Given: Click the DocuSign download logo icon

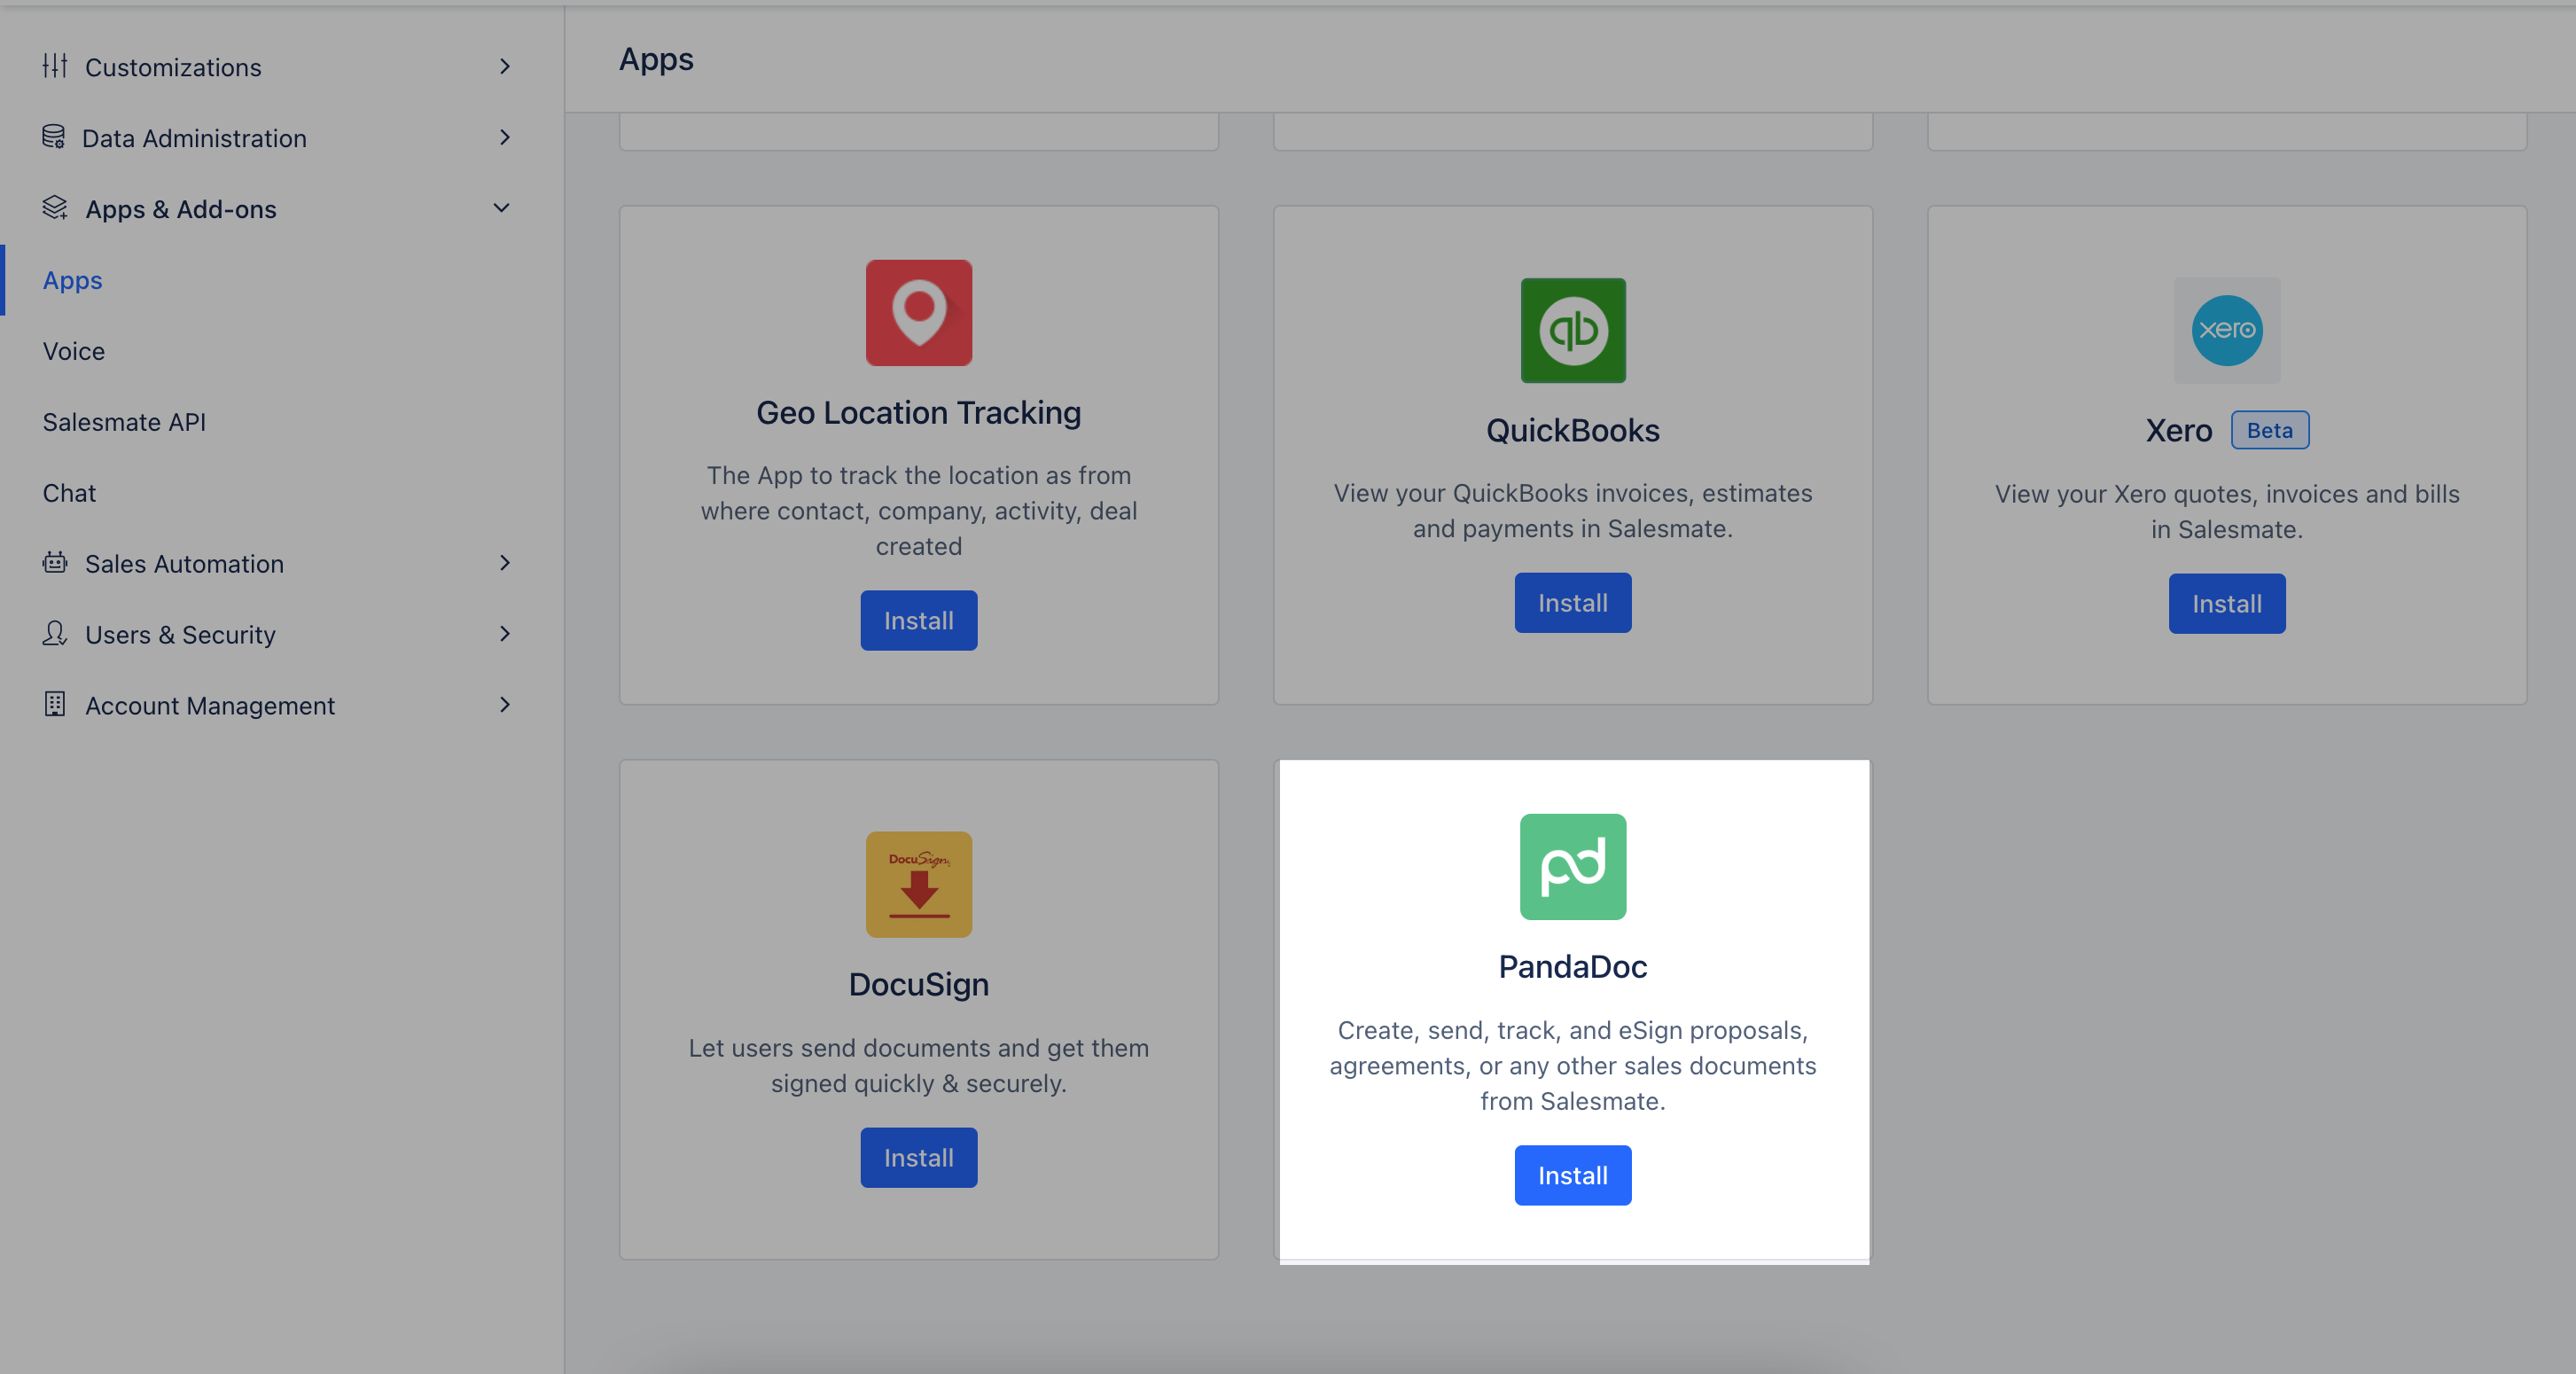Looking at the screenshot, I should (x=918, y=885).
